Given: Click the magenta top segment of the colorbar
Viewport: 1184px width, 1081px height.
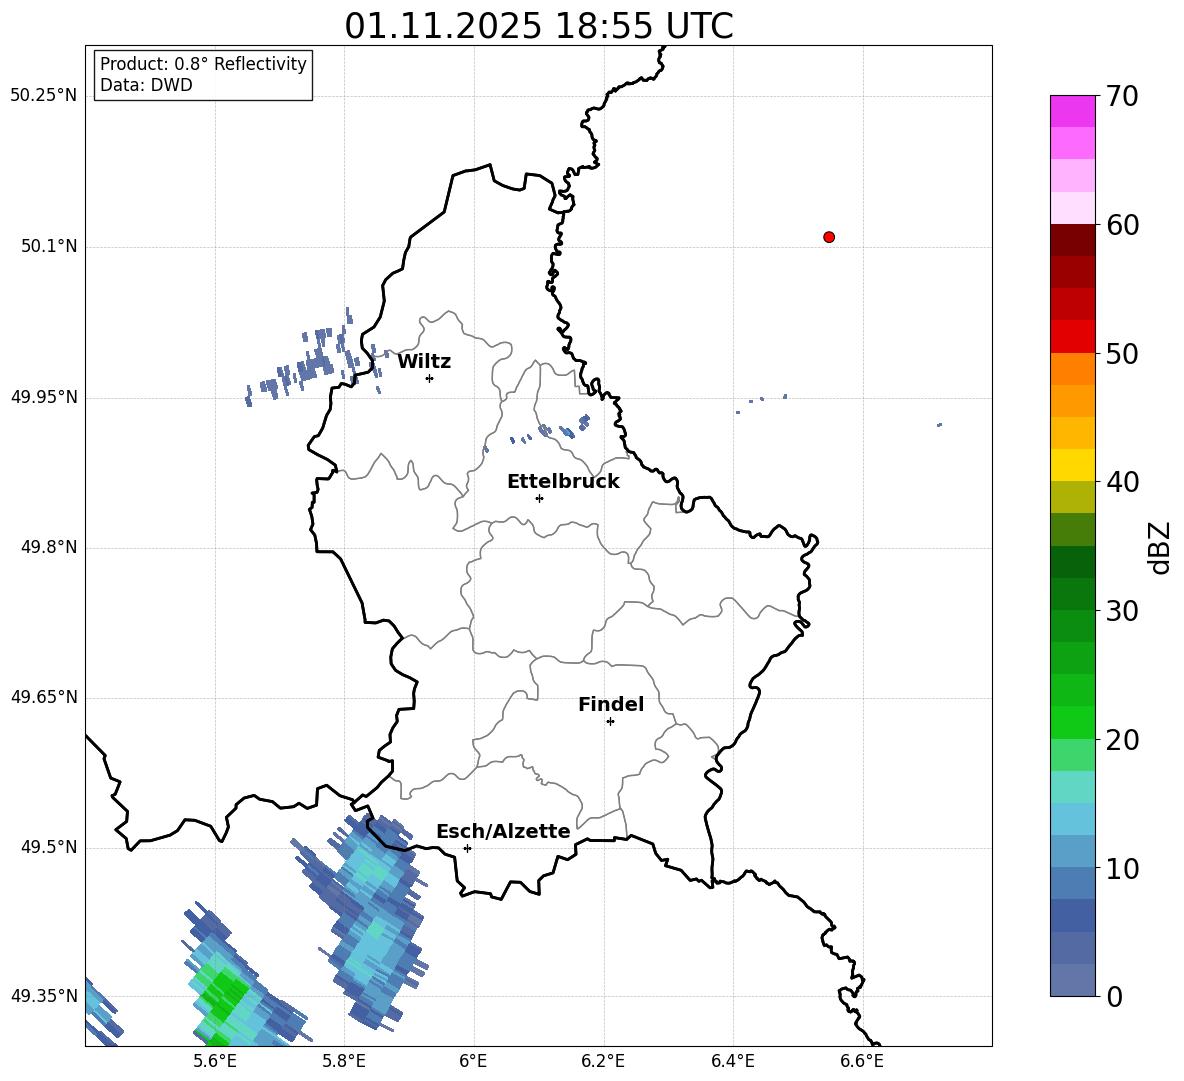Looking at the screenshot, I should point(1072,111).
